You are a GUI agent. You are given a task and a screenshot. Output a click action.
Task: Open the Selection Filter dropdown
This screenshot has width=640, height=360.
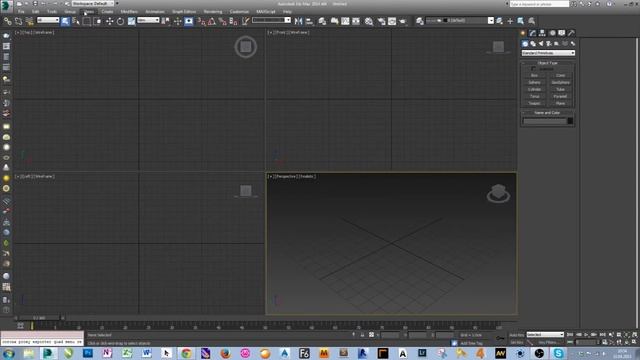coord(48,20)
